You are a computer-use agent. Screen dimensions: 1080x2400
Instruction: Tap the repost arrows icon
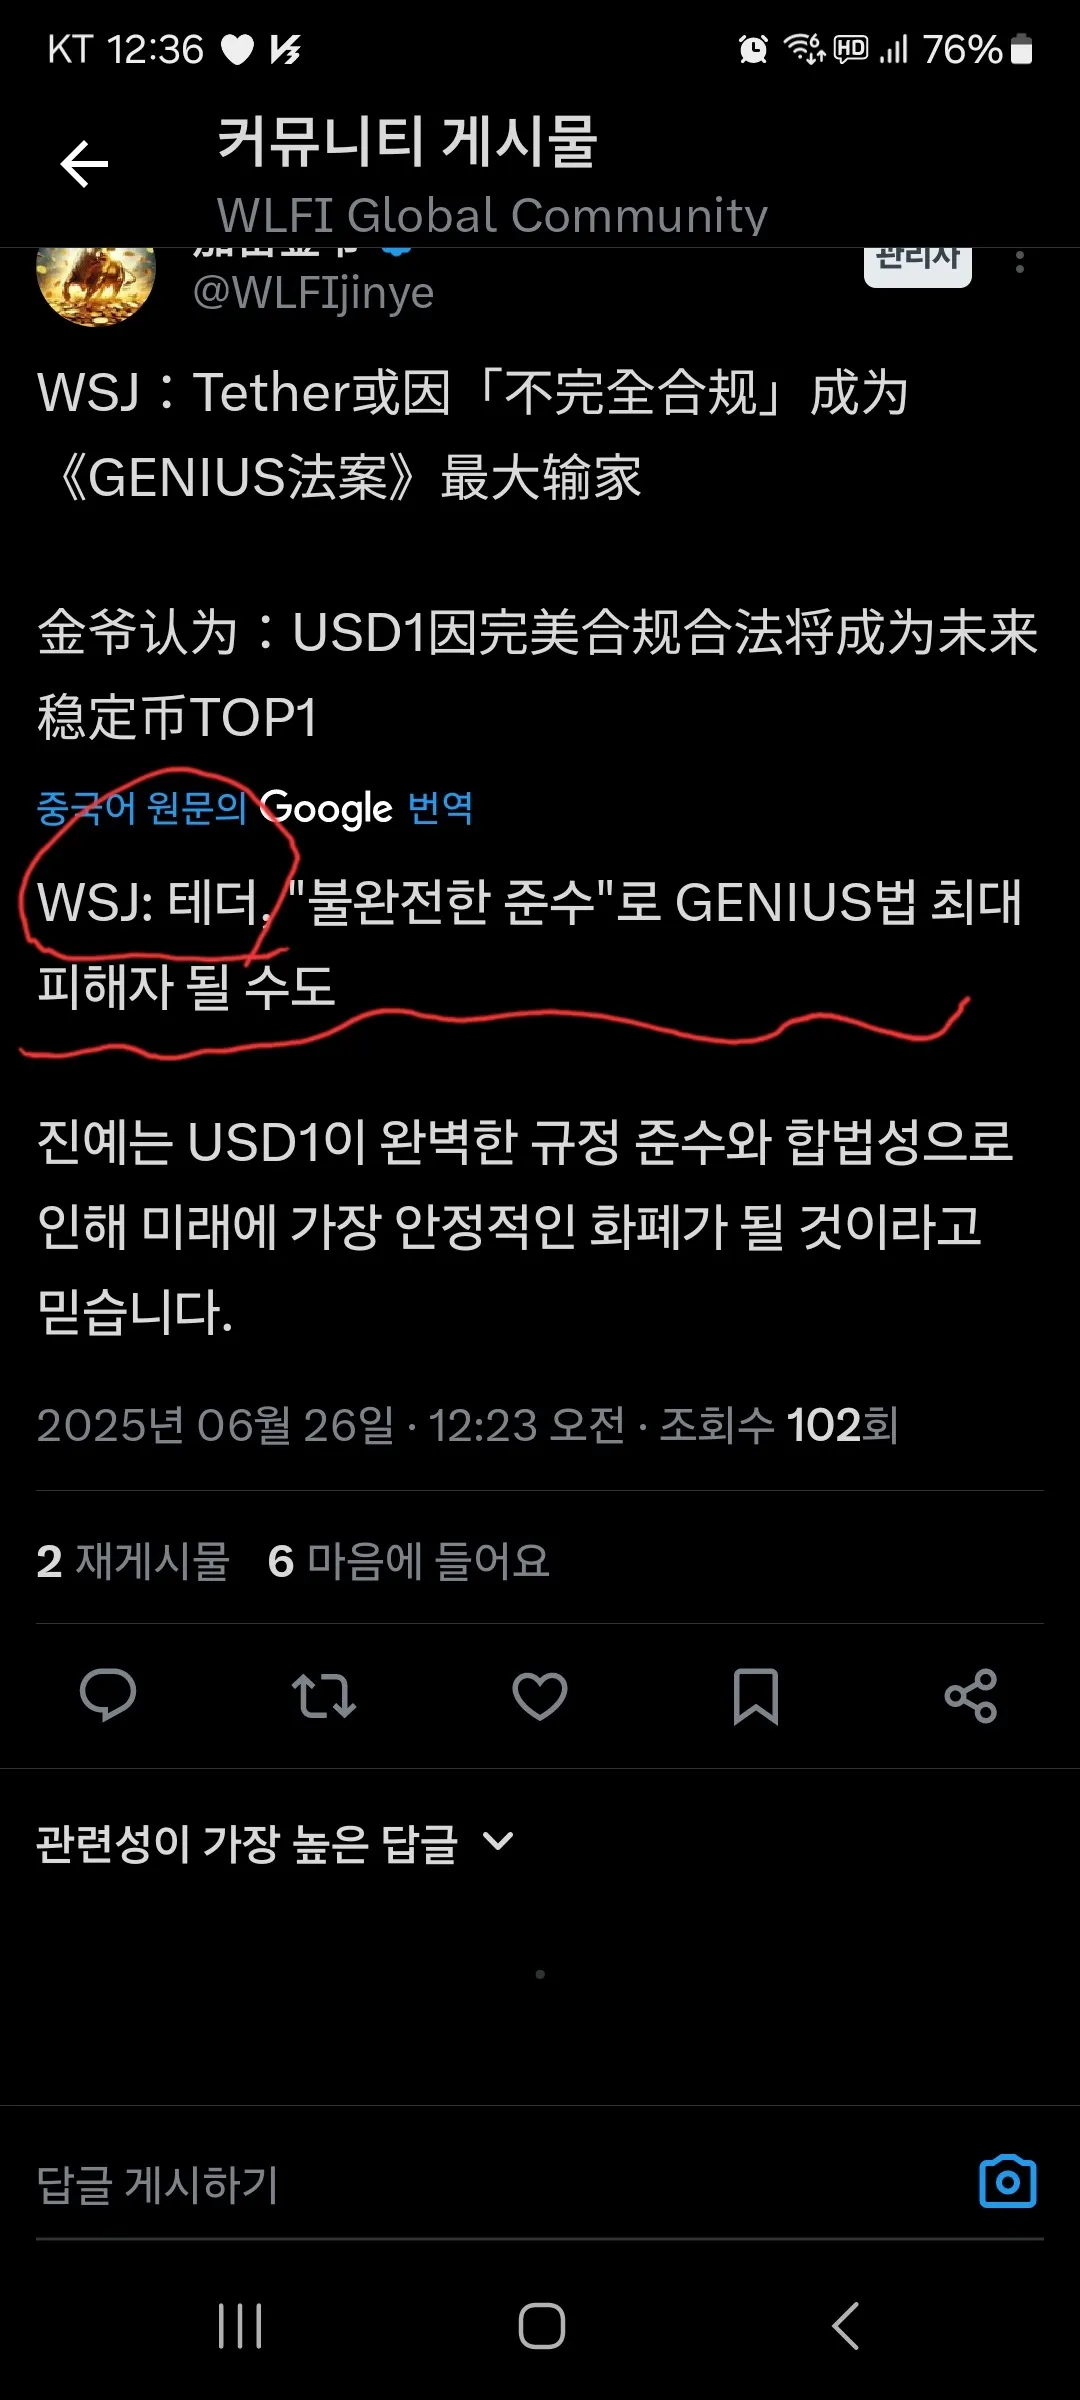pyautogui.click(x=324, y=1696)
